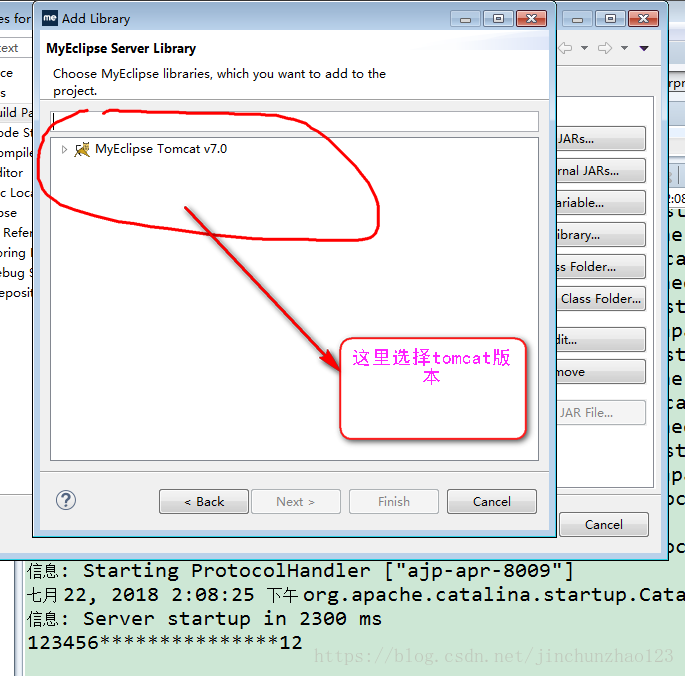Open the view menu triangle in Properties
Viewport: 685px width, 676px height.
[x=644, y=48]
